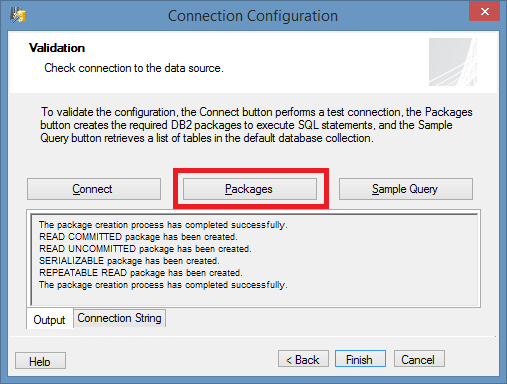Open Help for this dialog
The height and width of the screenshot is (384, 507).
click(40, 361)
